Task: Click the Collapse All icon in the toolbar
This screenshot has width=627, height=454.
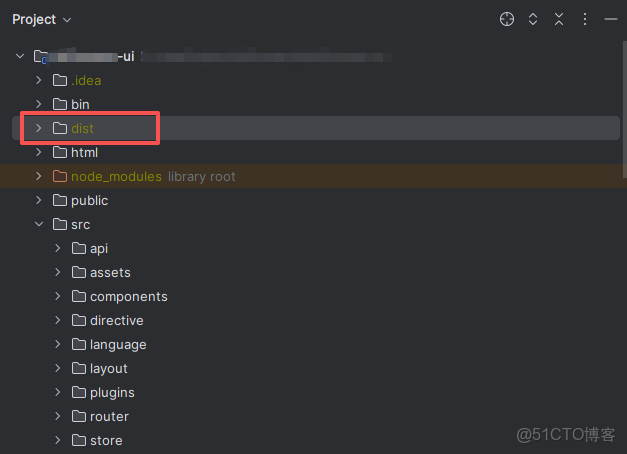Action: click(559, 19)
